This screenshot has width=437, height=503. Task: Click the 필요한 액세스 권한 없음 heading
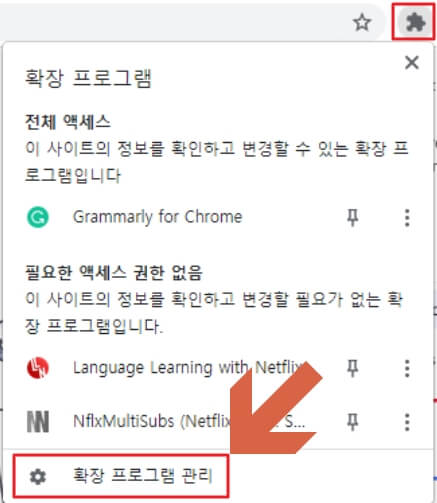click(x=114, y=273)
